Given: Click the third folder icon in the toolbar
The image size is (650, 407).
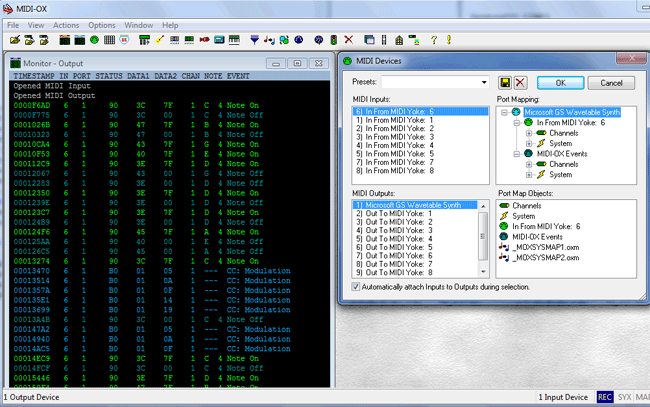Looking at the screenshot, I should (x=44, y=40).
